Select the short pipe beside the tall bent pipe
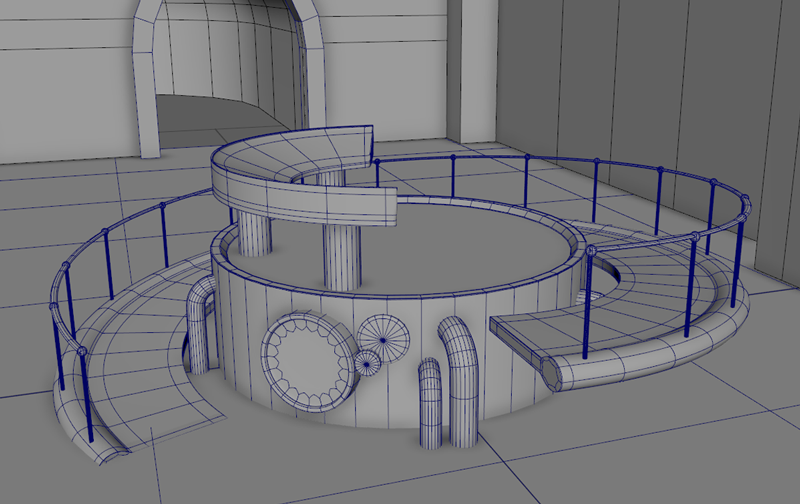Viewport: 800px width, 504px height. [x=431, y=403]
